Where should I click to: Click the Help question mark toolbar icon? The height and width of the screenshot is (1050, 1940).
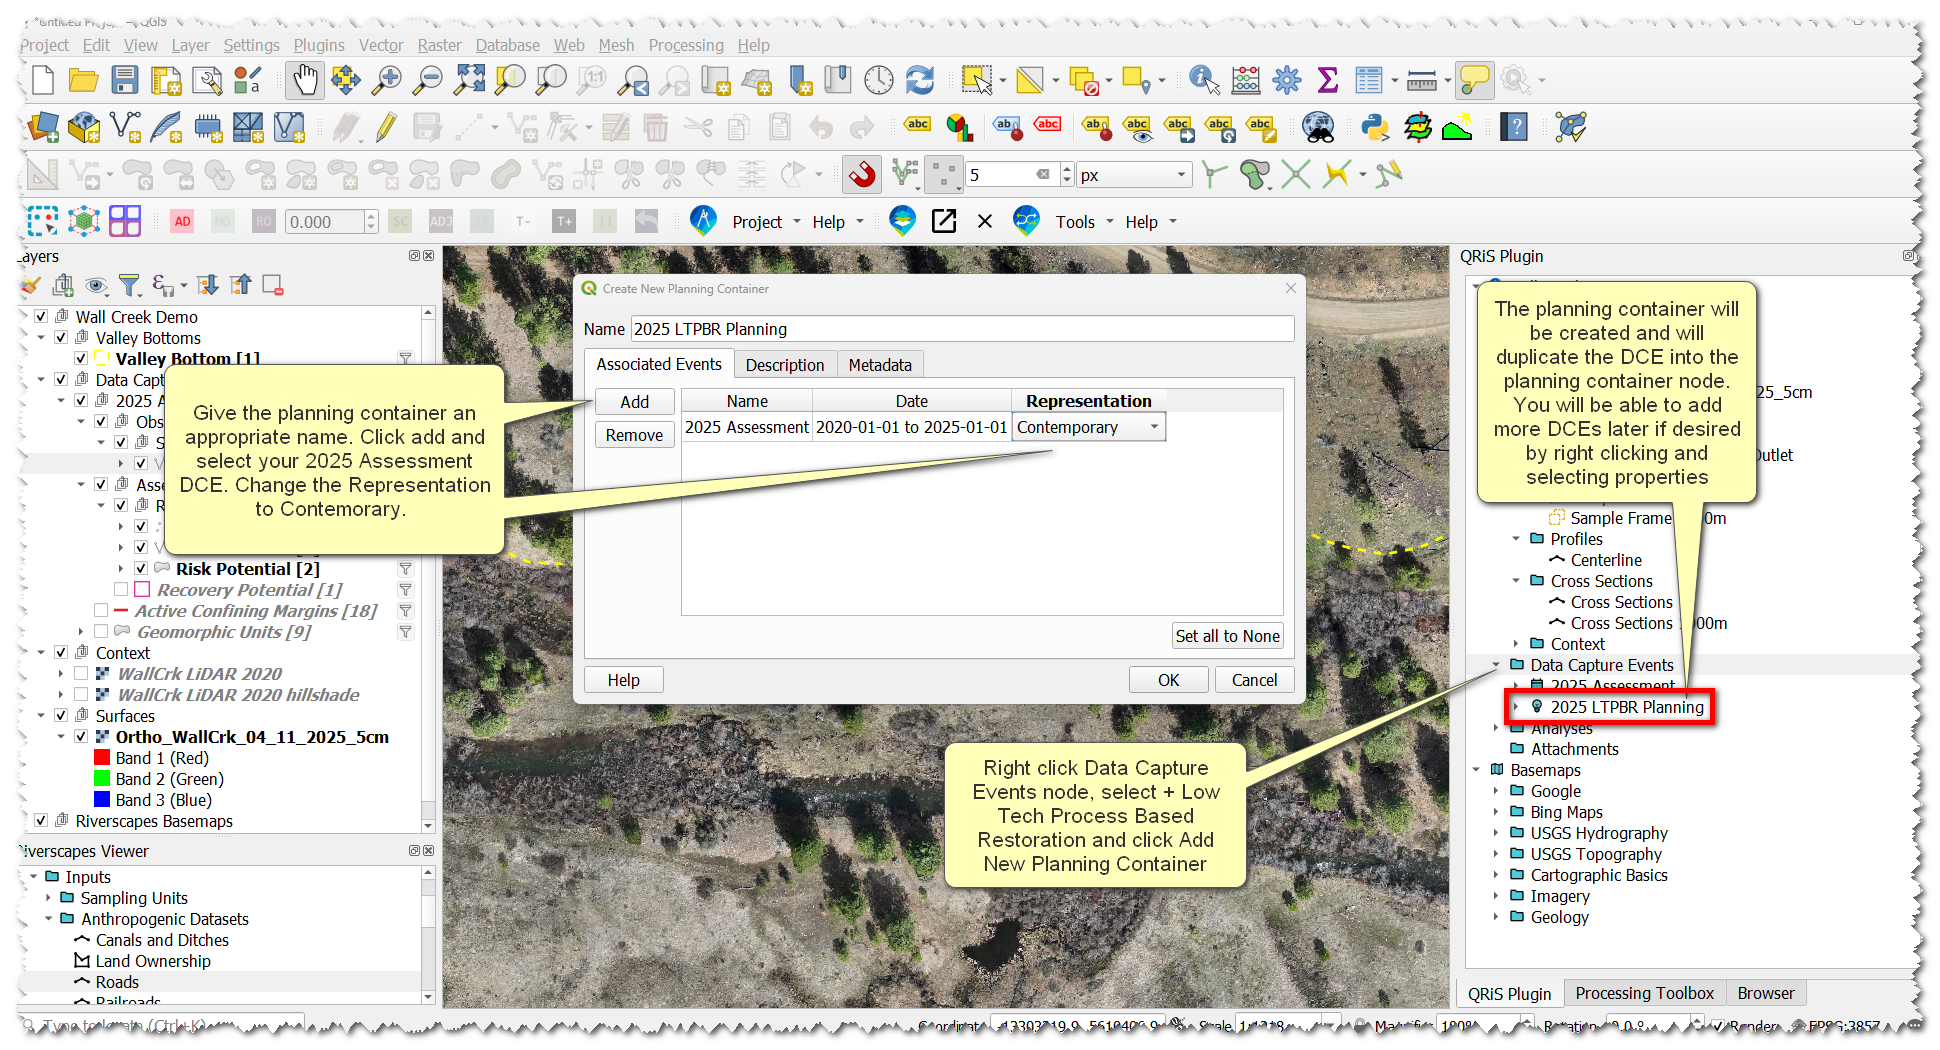pyautogui.click(x=1515, y=127)
